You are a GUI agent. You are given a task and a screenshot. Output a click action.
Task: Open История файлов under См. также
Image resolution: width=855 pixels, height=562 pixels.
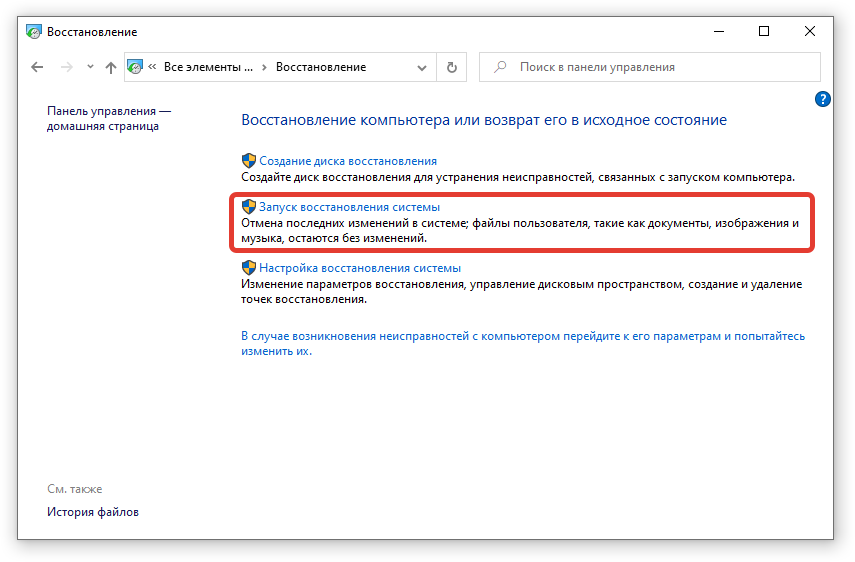(93, 512)
